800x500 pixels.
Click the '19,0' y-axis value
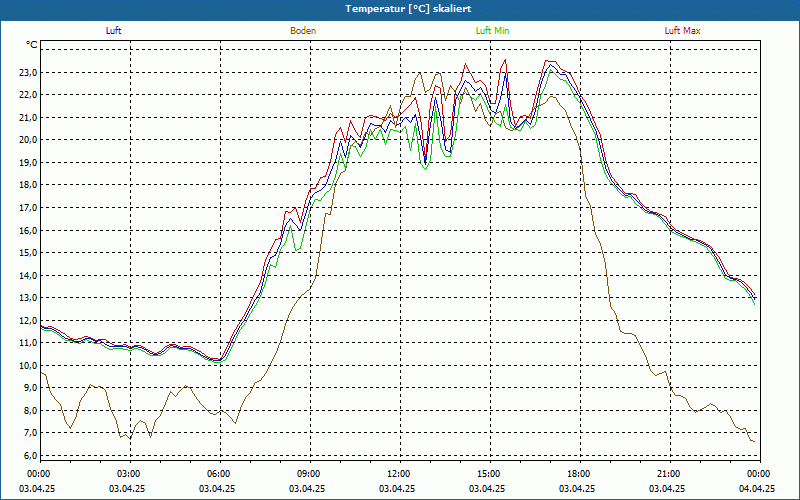(x=28, y=162)
